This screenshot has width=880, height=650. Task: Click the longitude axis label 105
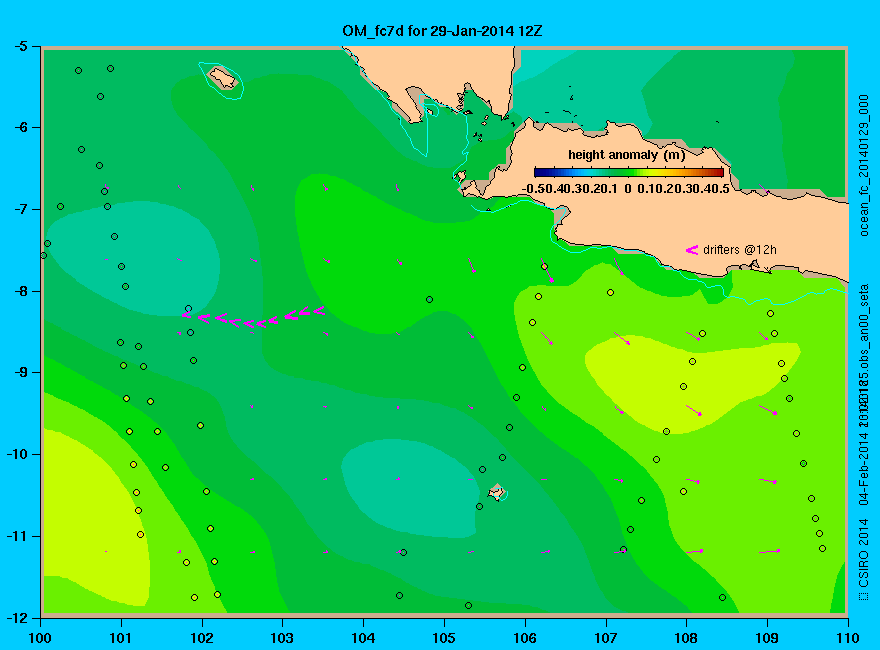[444, 638]
